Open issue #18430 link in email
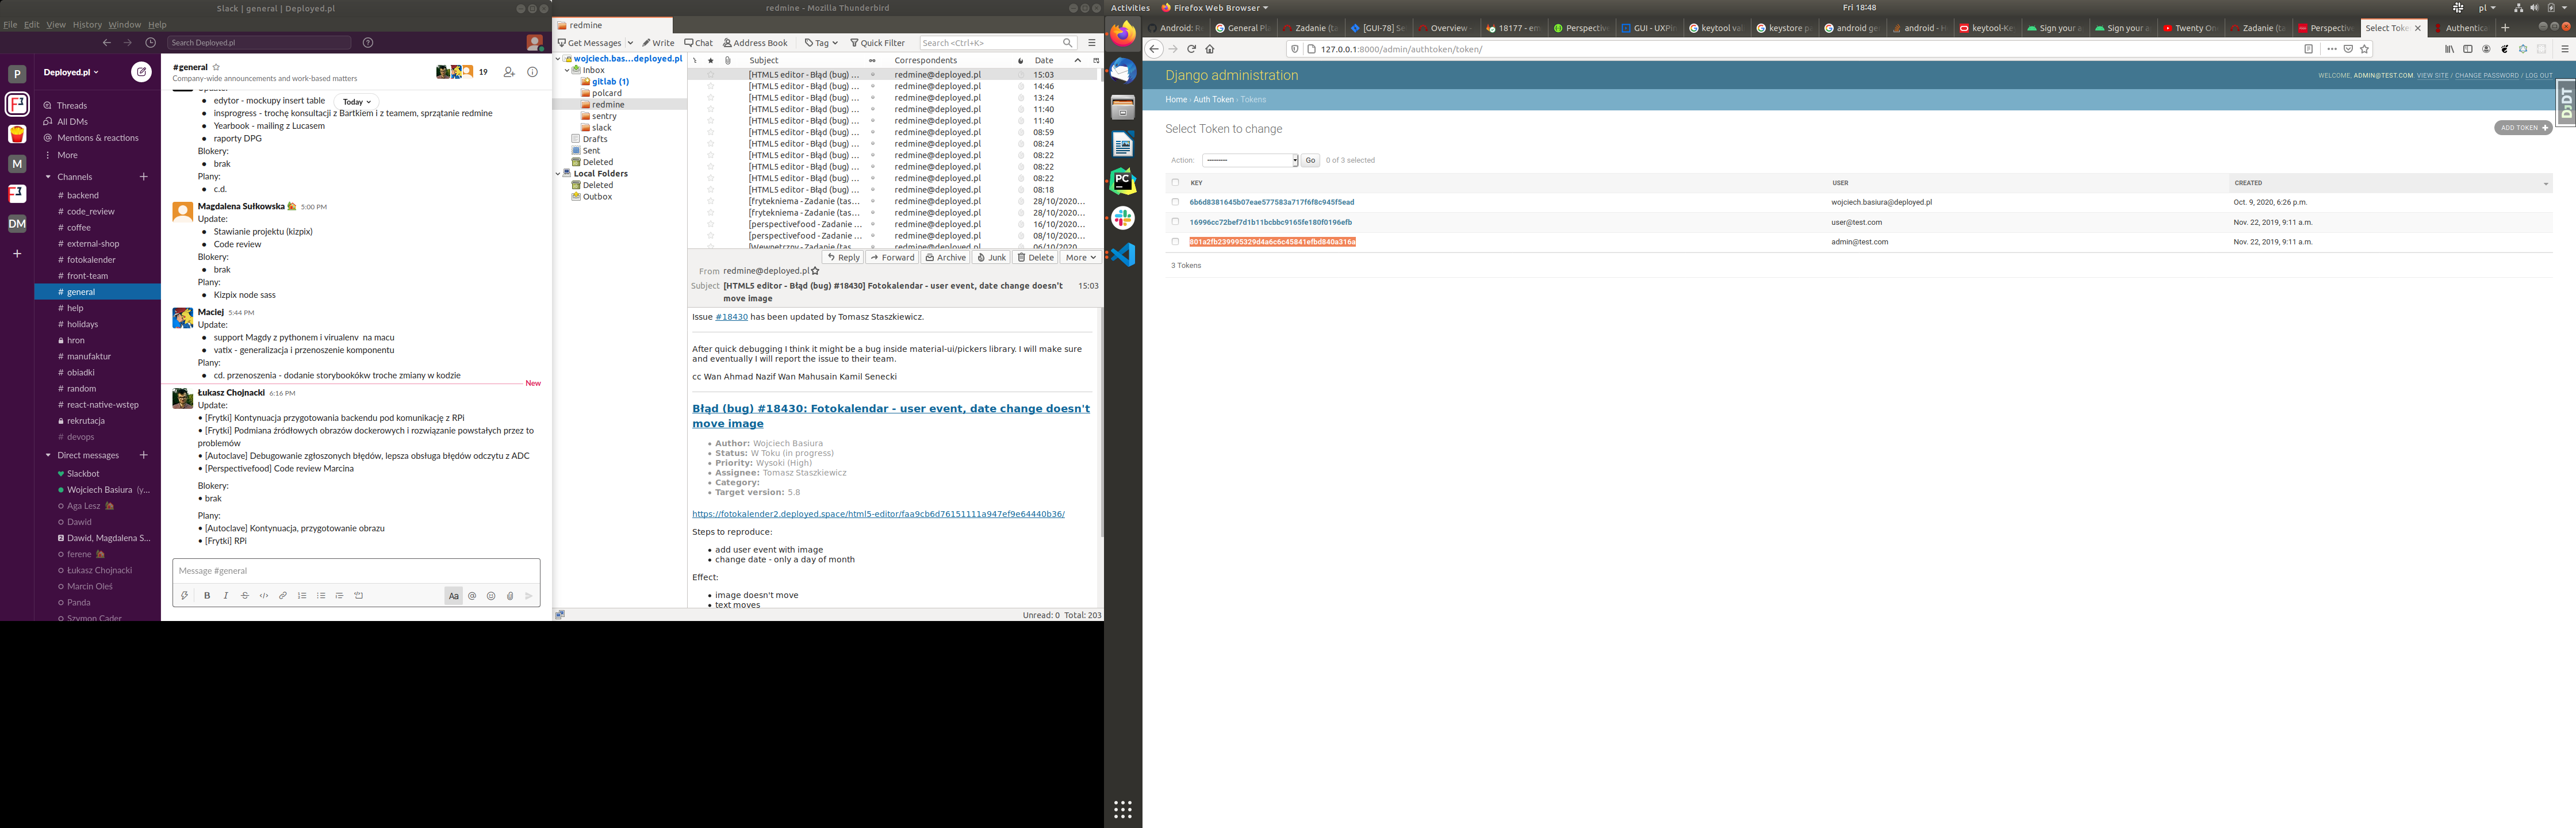 pyautogui.click(x=731, y=317)
